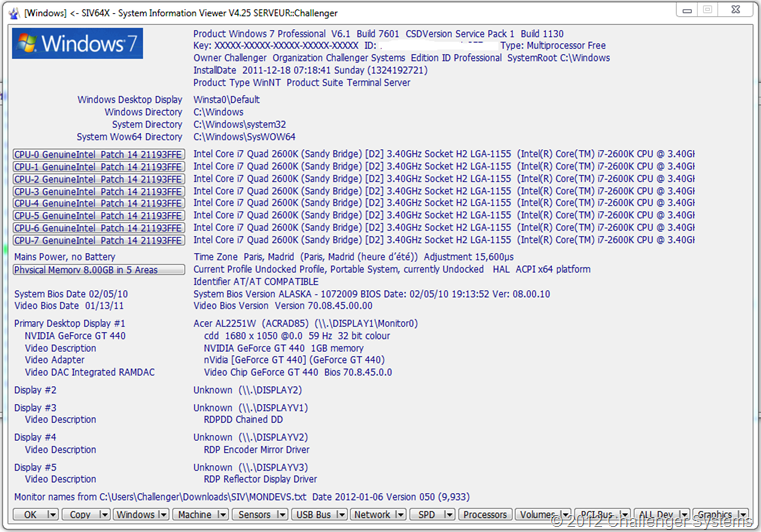Click Identifier AT/AT COMPATIBLE text
The image size is (761, 532).
coord(256,282)
